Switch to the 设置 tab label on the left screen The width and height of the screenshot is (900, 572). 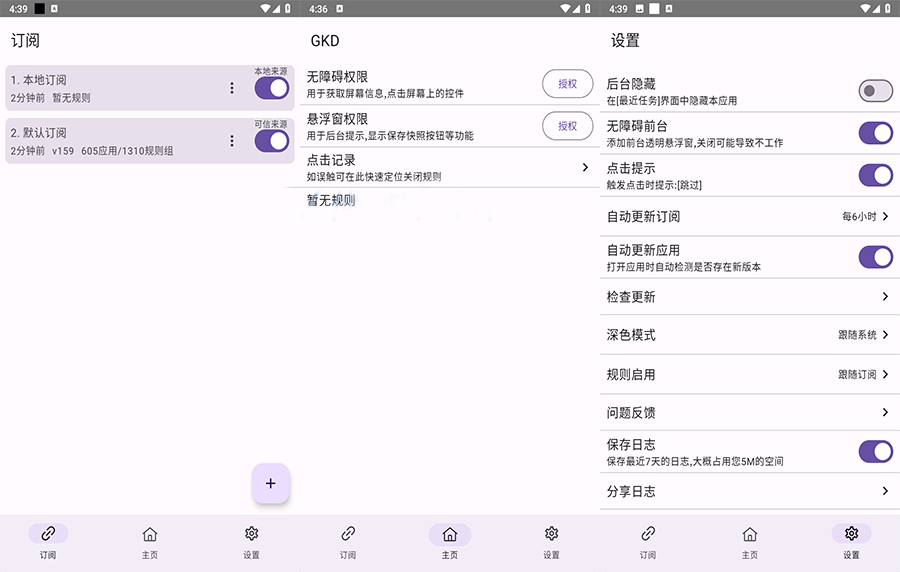(251, 555)
